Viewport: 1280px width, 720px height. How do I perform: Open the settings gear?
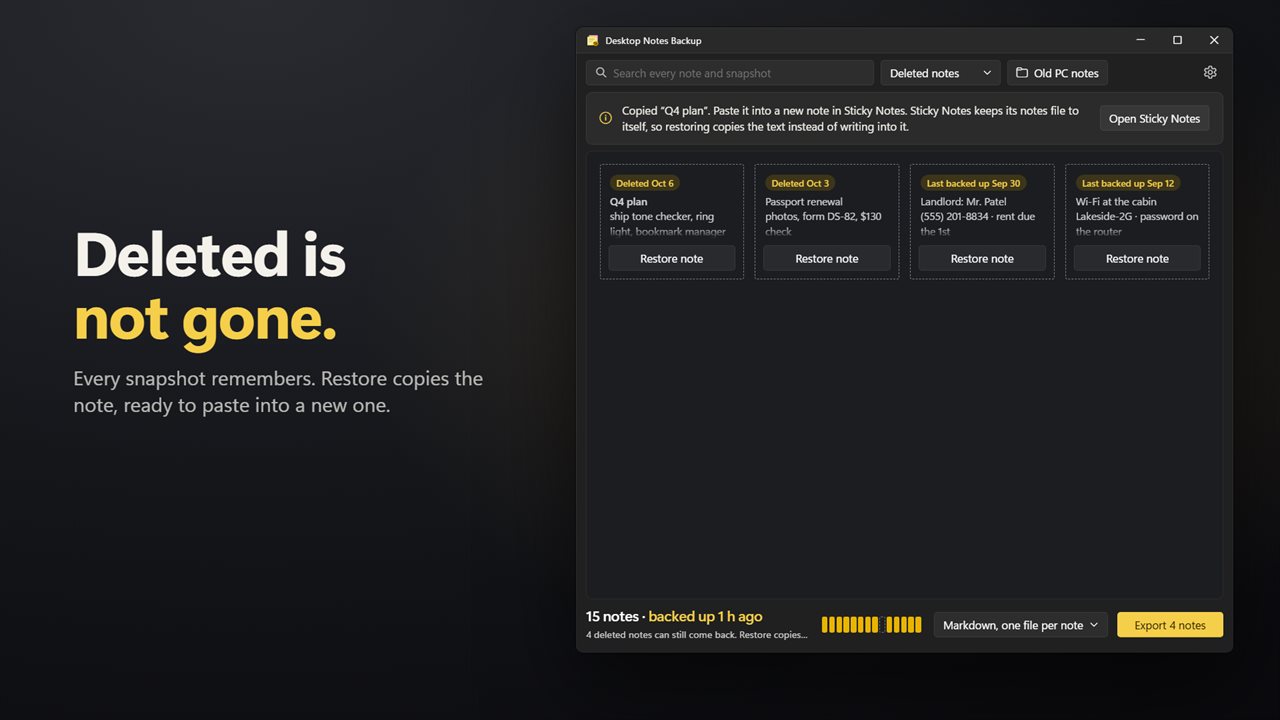(1210, 73)
